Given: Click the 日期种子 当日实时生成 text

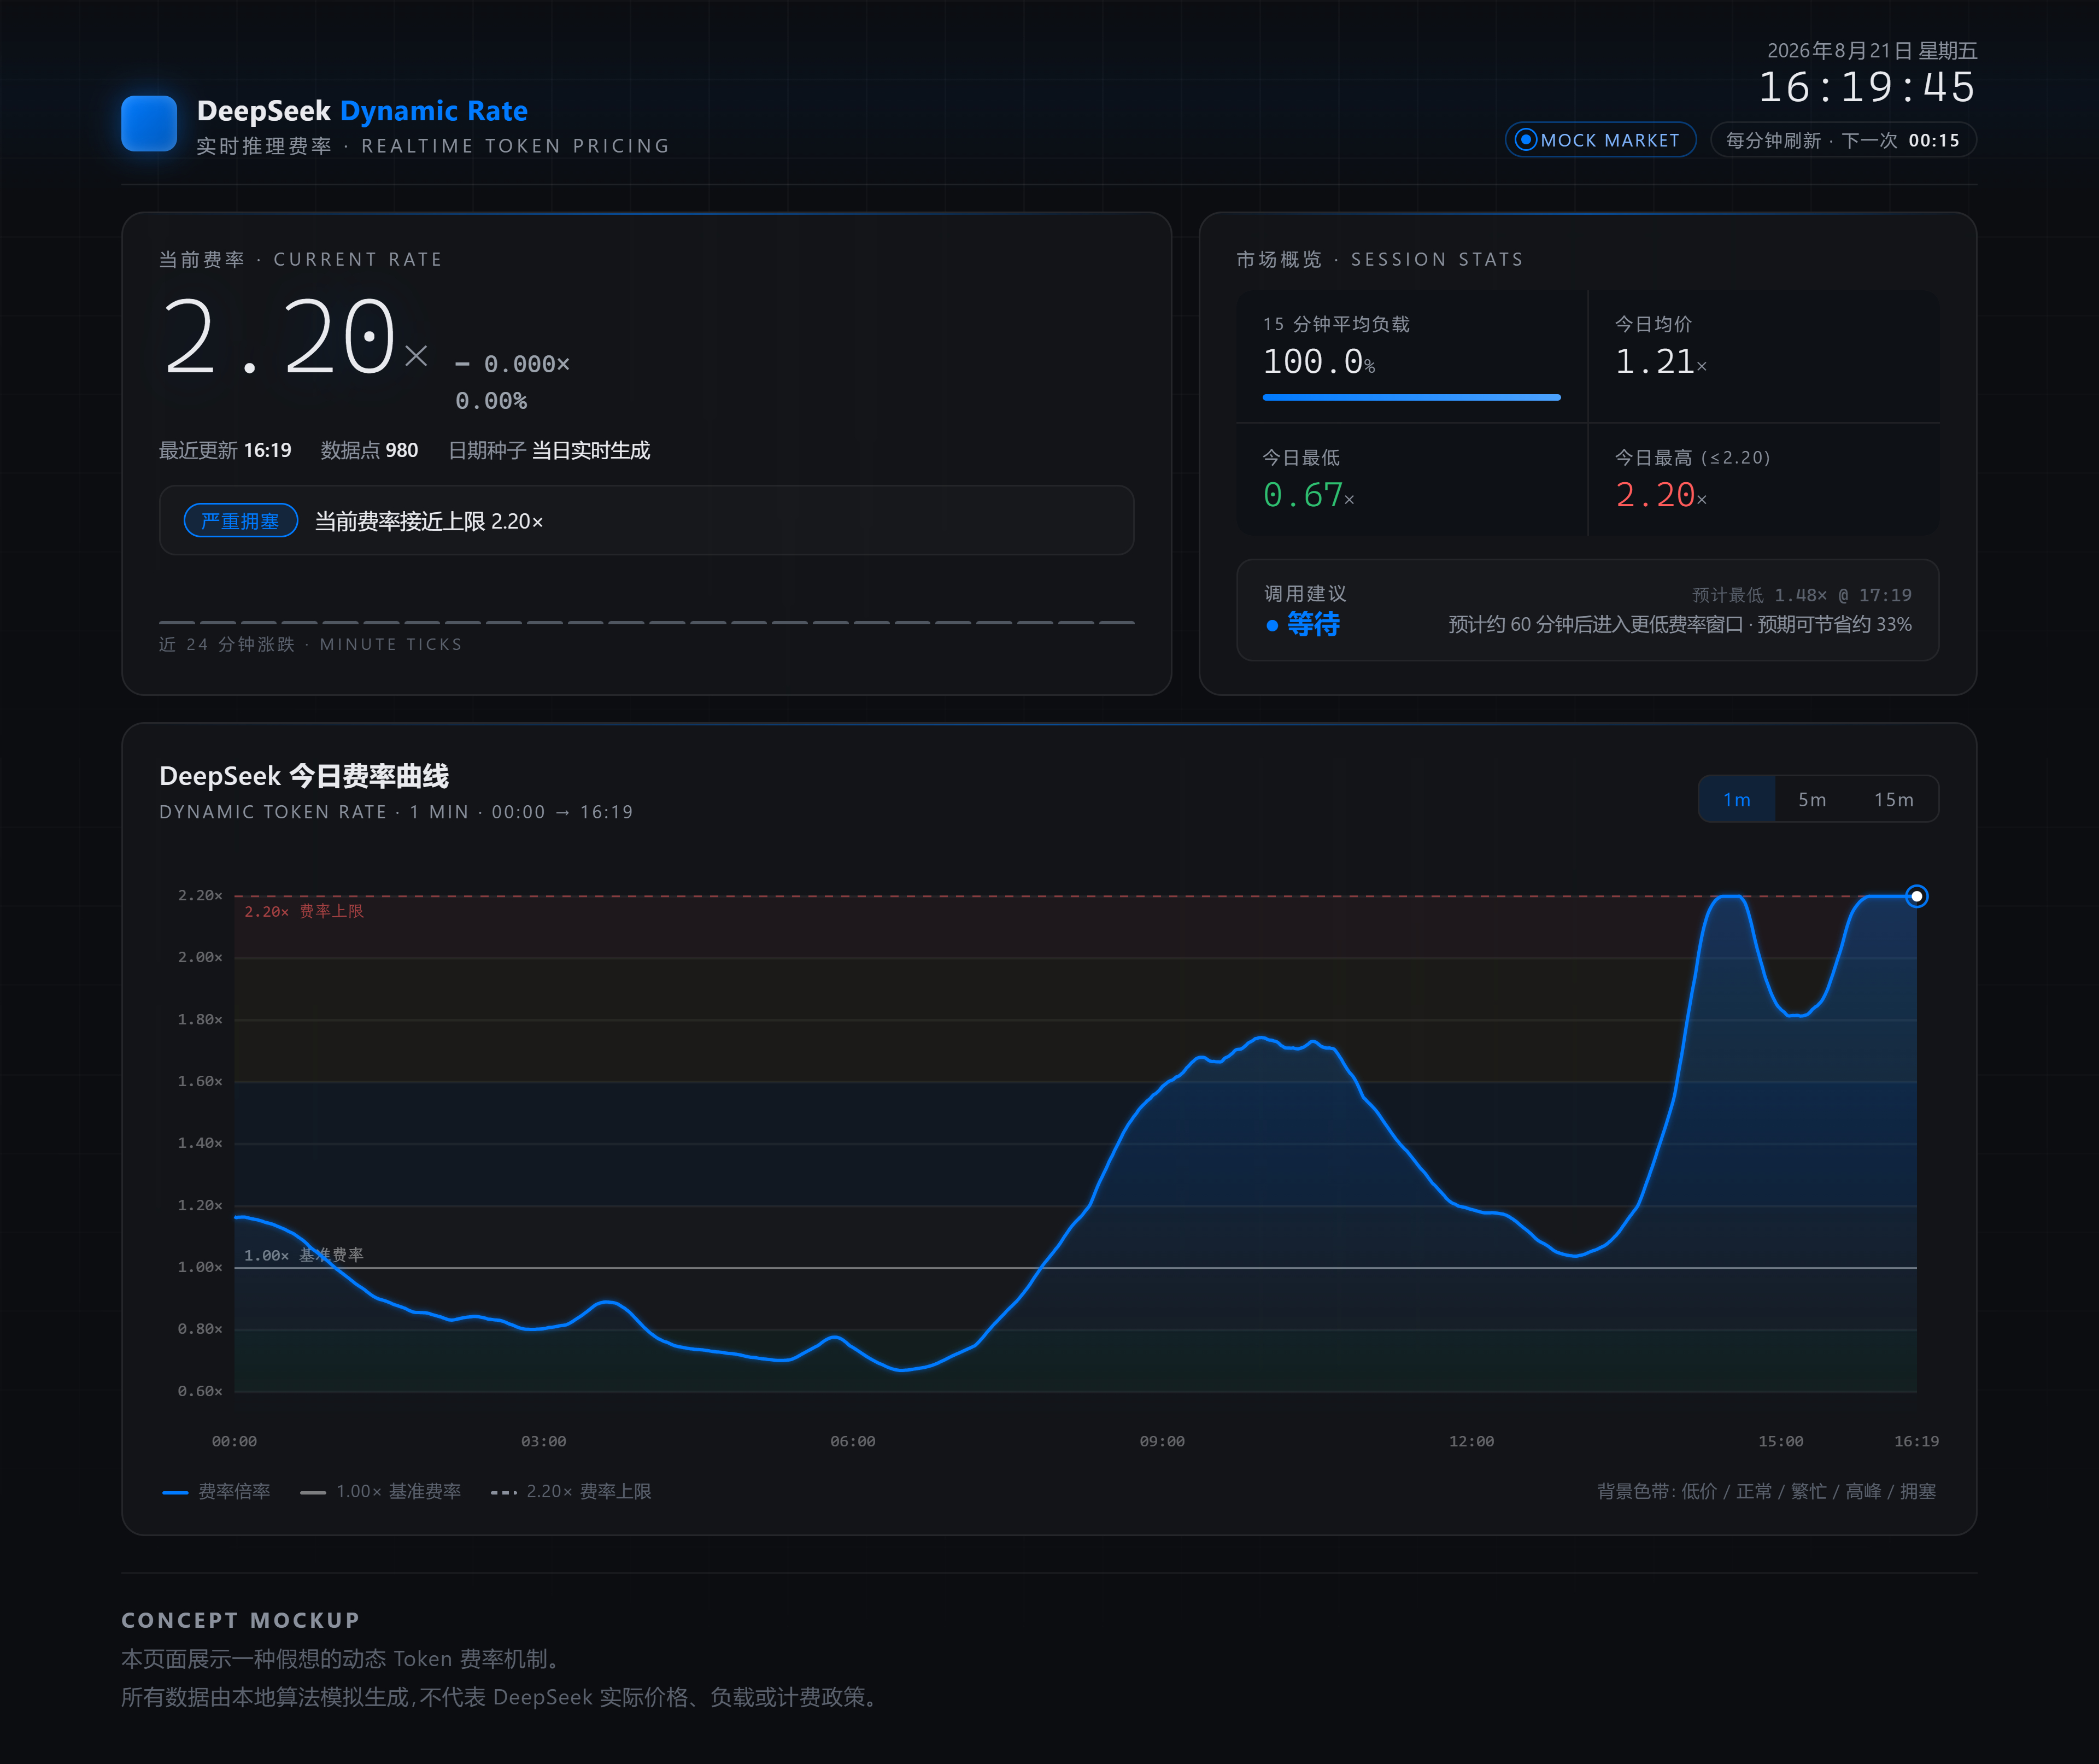Looking at the screenshot, I should (549, 451).
